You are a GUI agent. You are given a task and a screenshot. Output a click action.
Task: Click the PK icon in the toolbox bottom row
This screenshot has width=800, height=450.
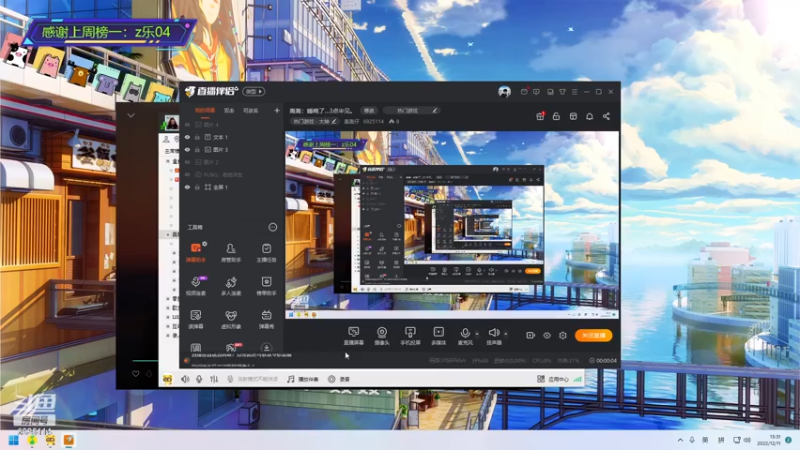232,347
